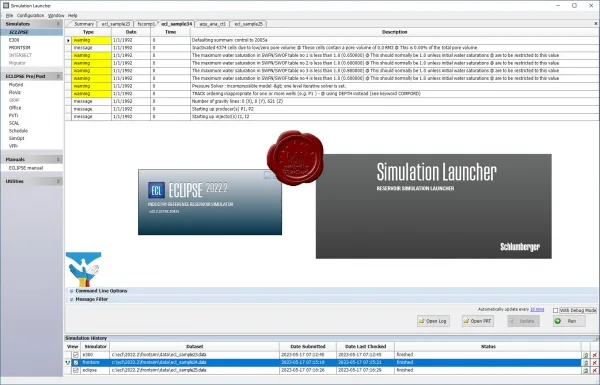Screen dimensions: 600x385
Task: Select Migrator in the Simulators list
Action: pos(17,63)
